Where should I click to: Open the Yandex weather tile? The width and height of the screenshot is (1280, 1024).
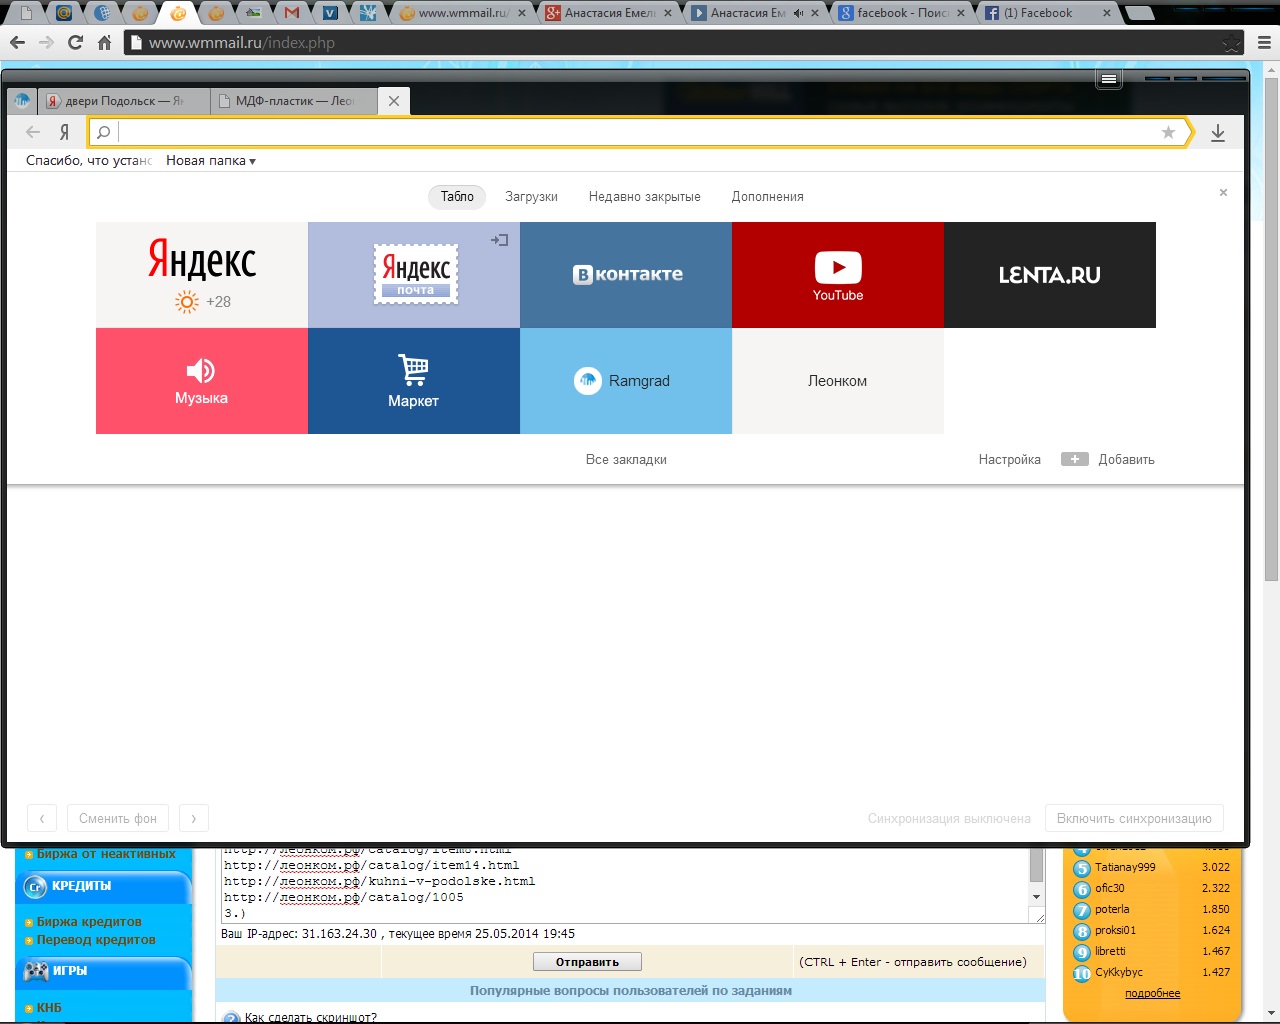202,275
